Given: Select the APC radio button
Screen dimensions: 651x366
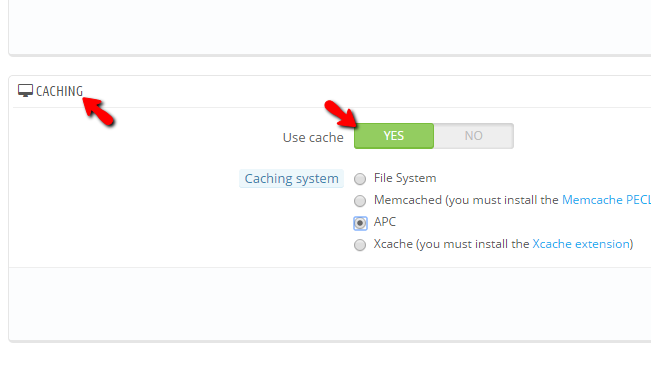Looking at the screenshot, I should (x=360, y=223).
